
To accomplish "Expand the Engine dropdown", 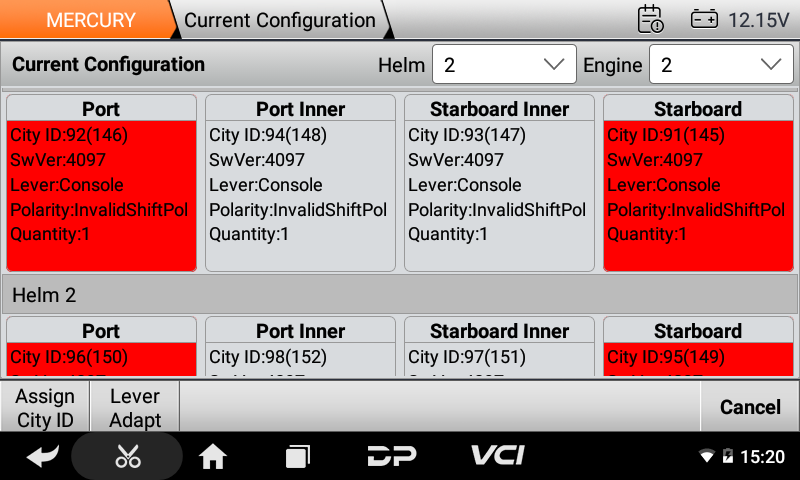I will point(721,65).
